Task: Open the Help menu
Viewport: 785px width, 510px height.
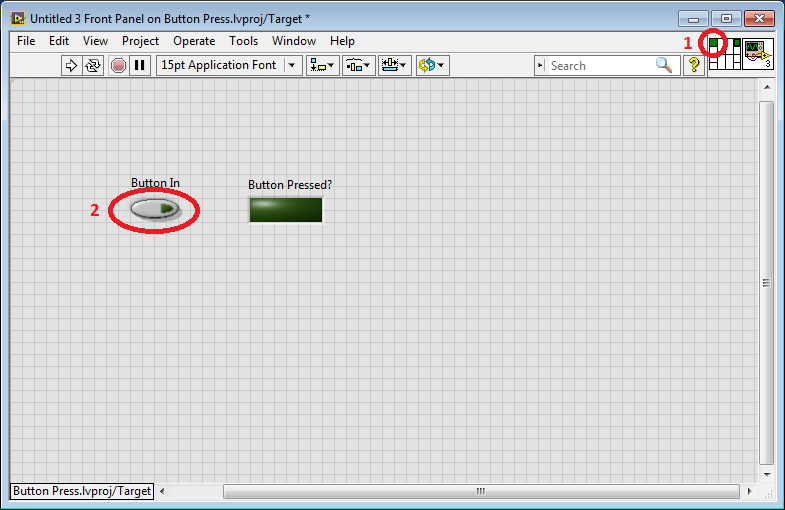Action: click(342, 41)
